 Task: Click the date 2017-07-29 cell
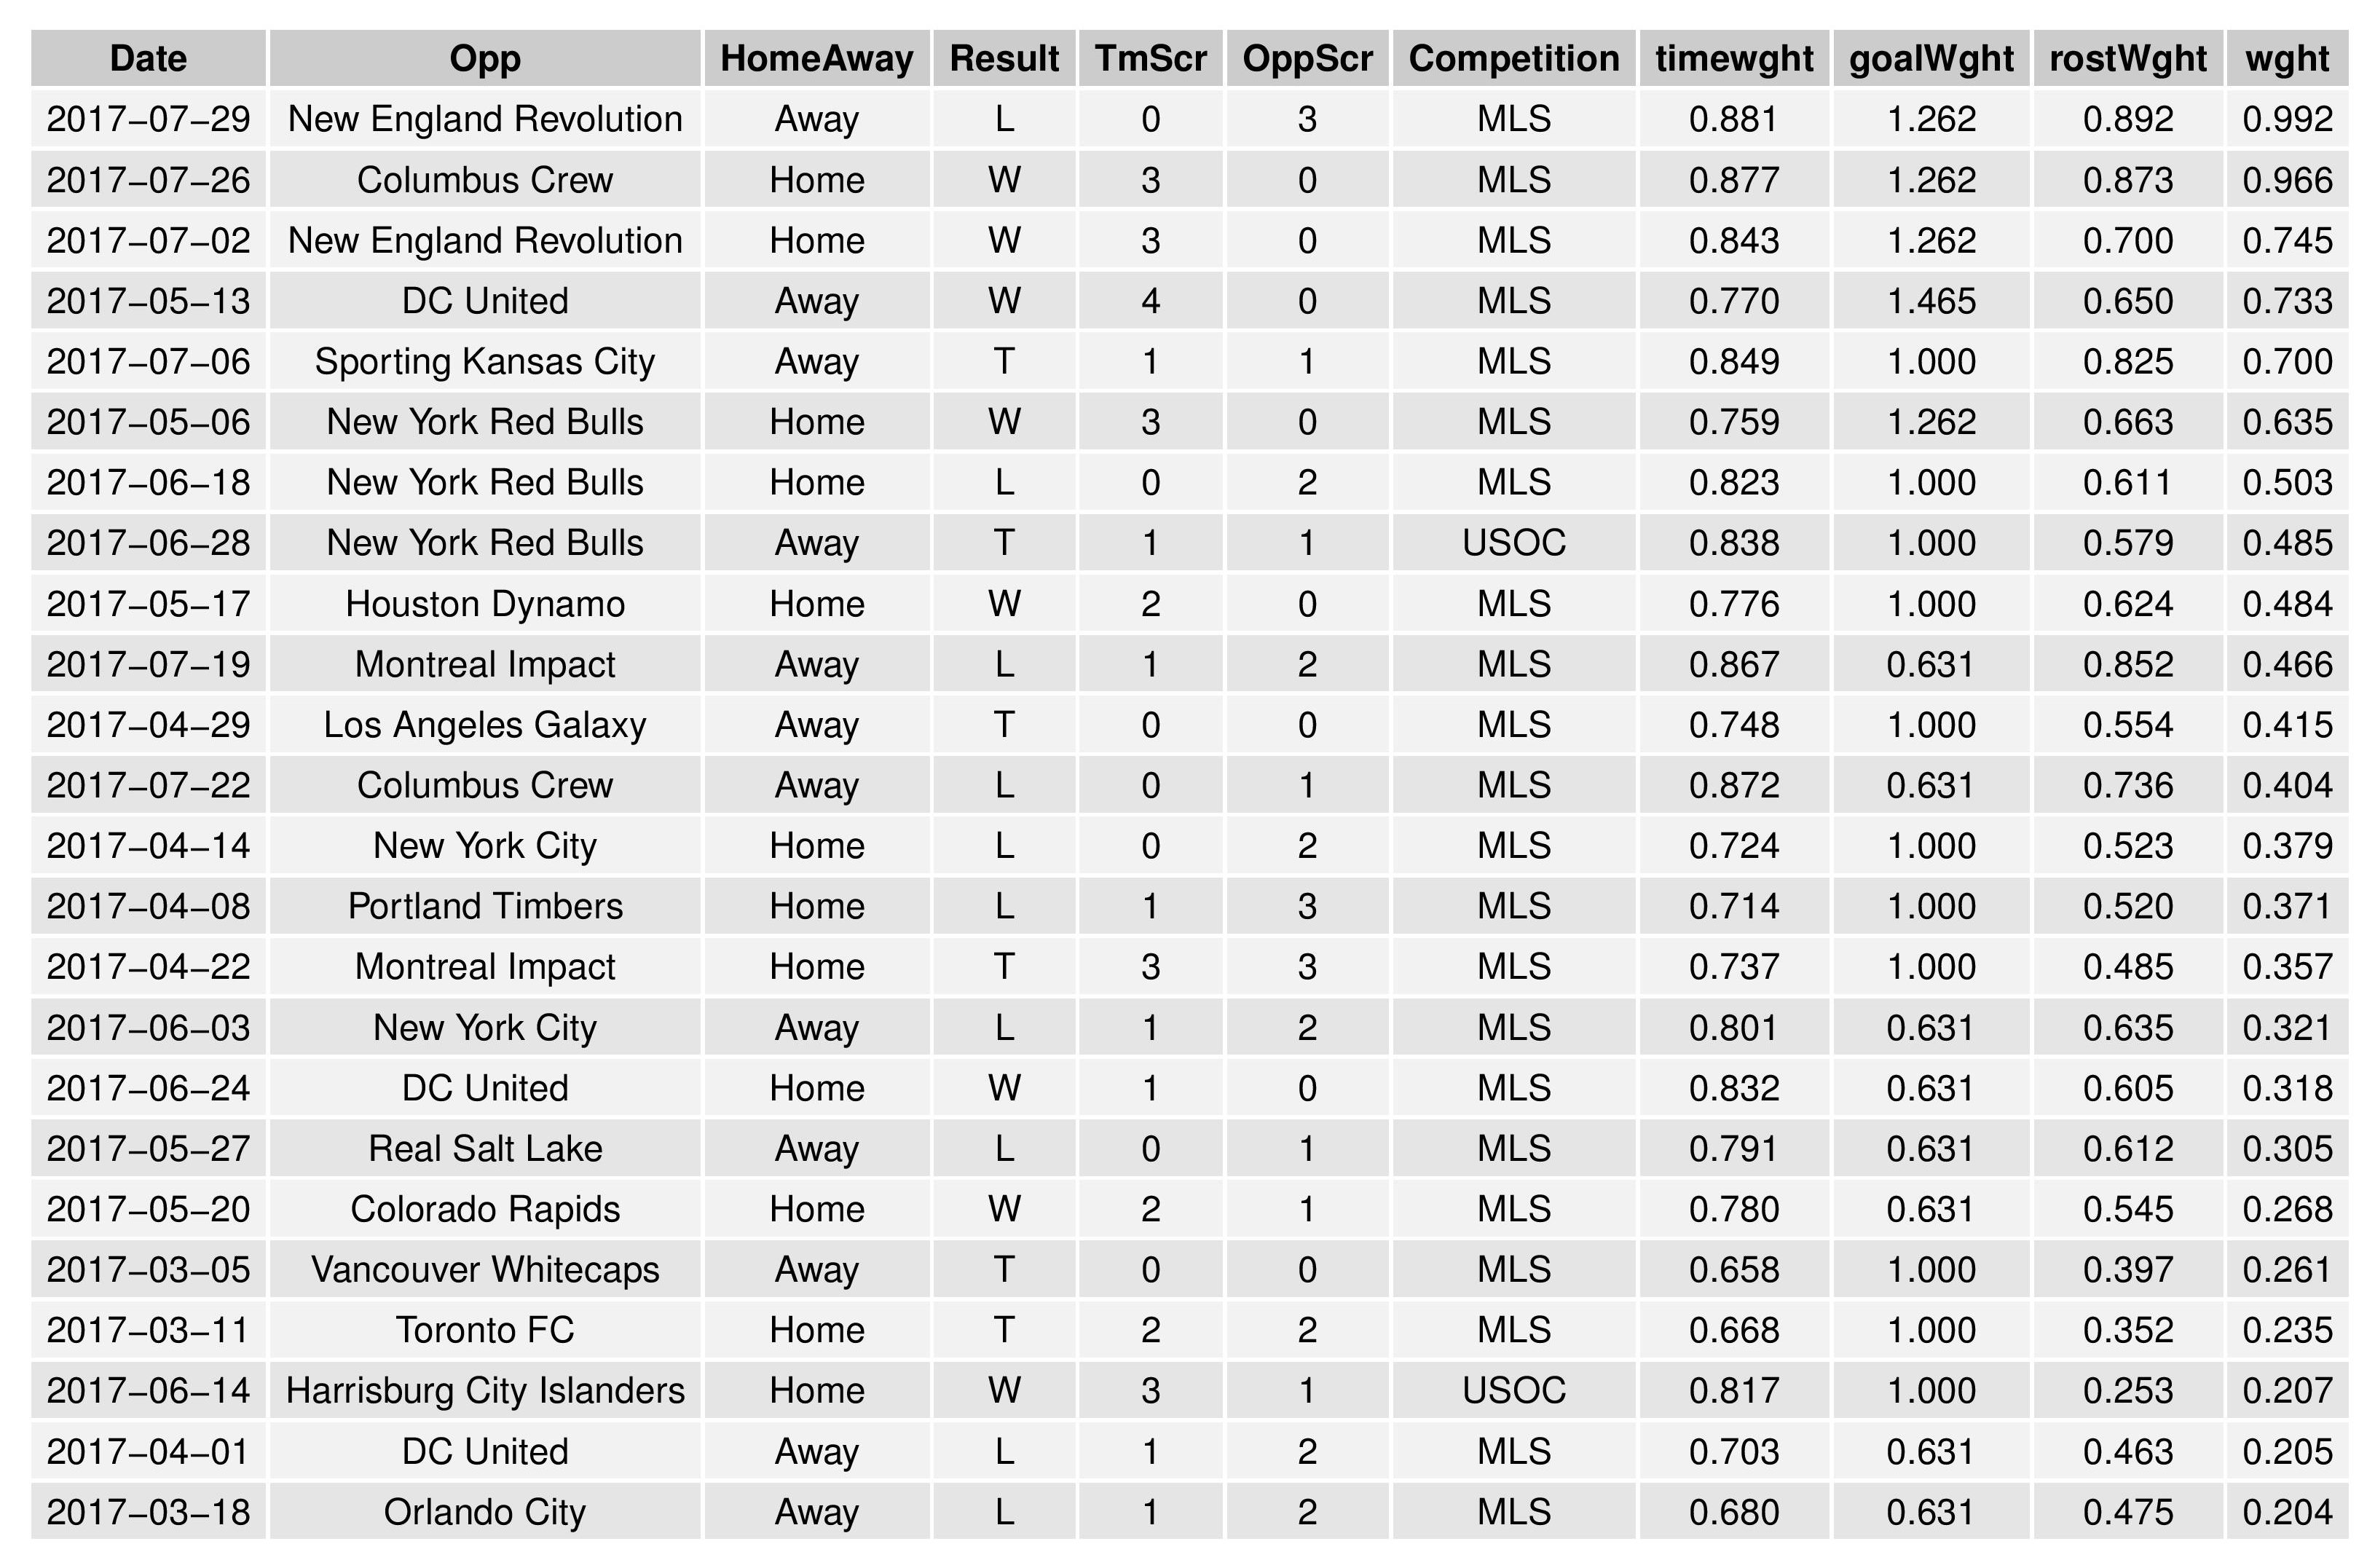point(148,119)
